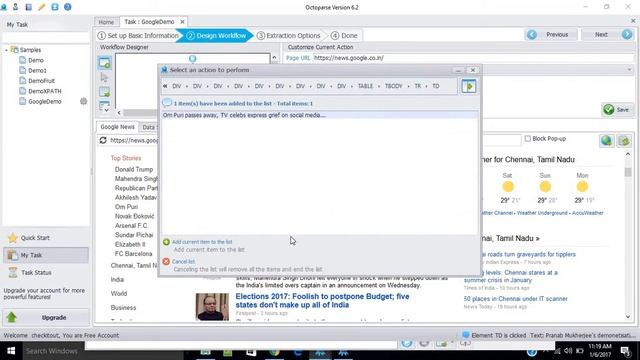This screenshot has width=640, height=360.
Task: Click the Octoparse icon in taskbar
Action: click(x=320, y=352)
